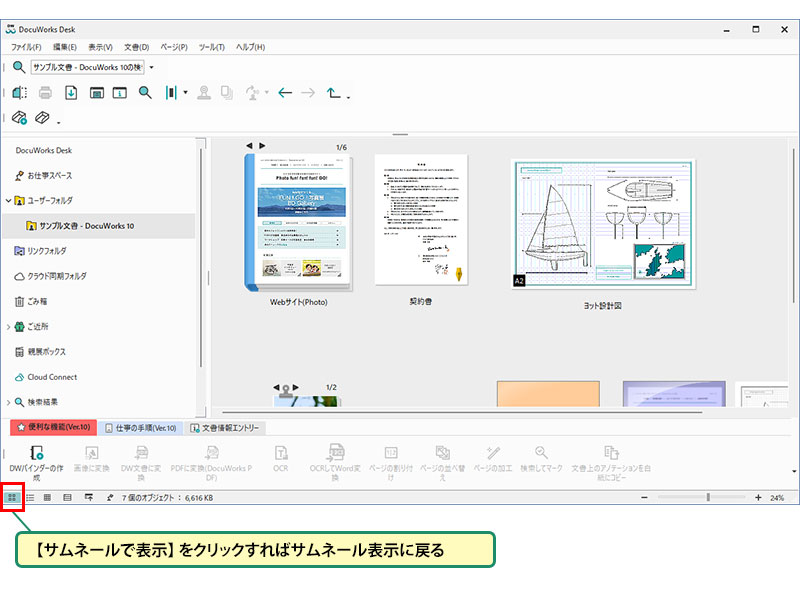Viewport: 800px width, 600px height.
Task: Select サンプル文書 - DocuWorks 10 folder
Action: (99, 226)
